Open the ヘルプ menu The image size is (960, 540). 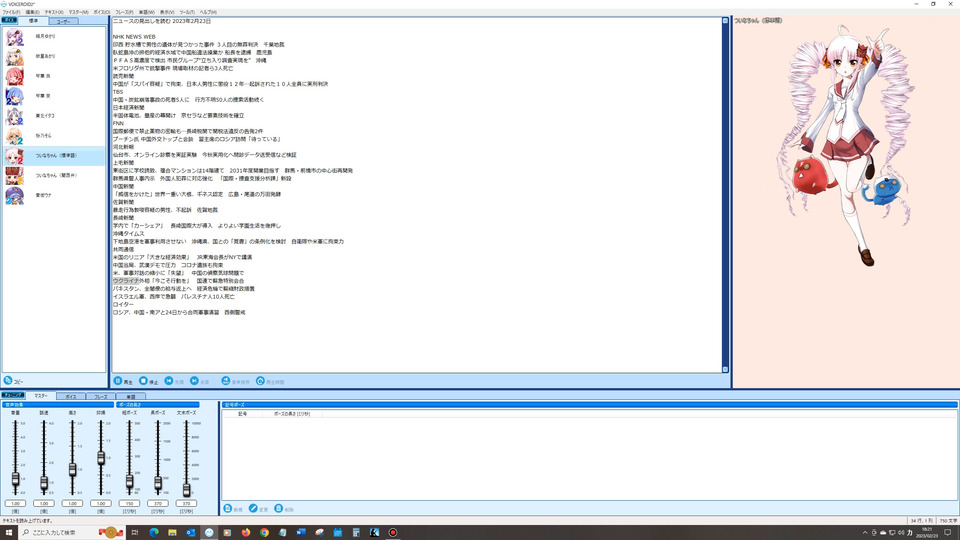tap(208, 12)
